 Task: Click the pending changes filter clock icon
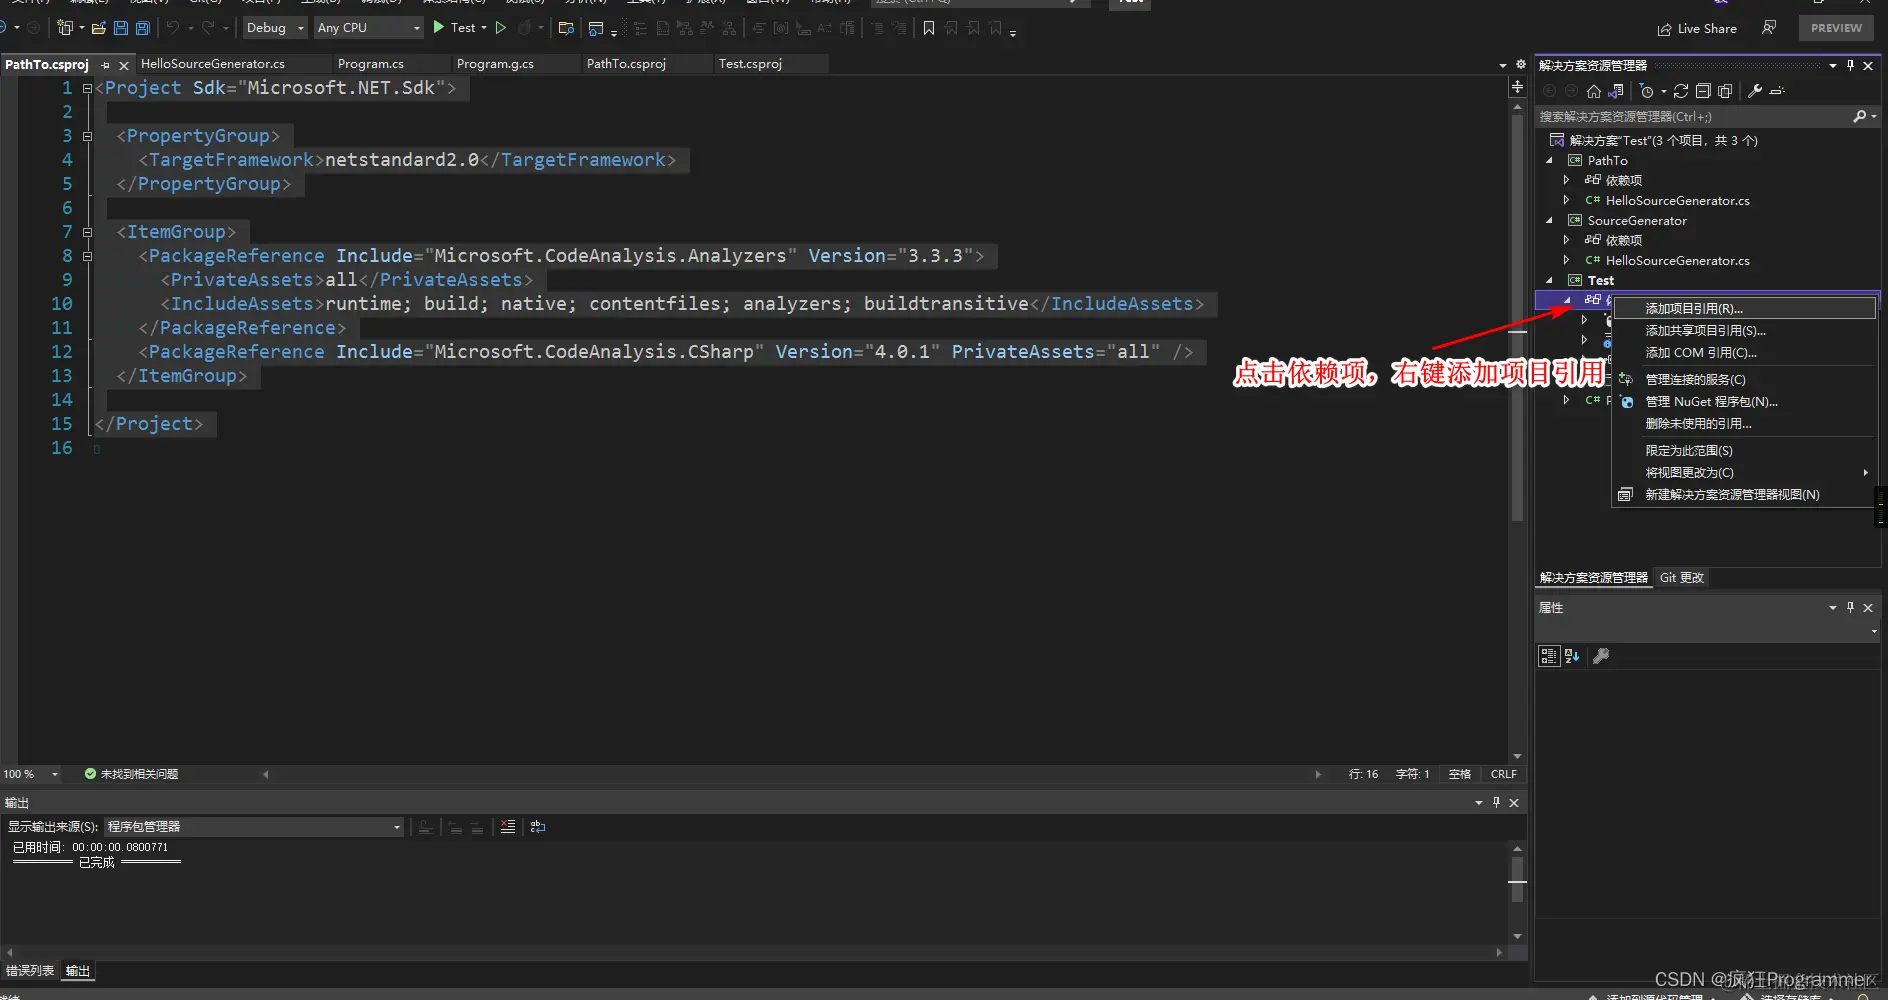[1647, 91]
